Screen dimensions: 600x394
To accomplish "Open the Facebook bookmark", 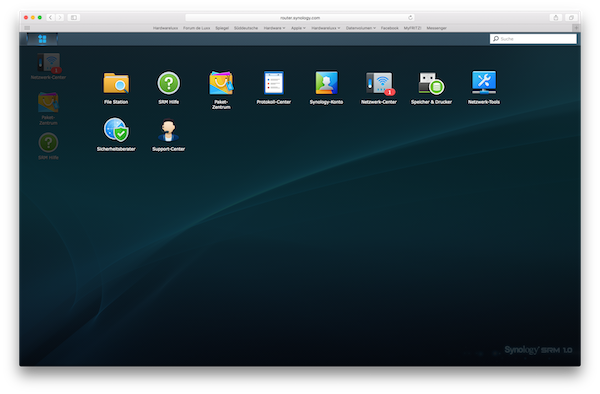I will tap(390, 28).
